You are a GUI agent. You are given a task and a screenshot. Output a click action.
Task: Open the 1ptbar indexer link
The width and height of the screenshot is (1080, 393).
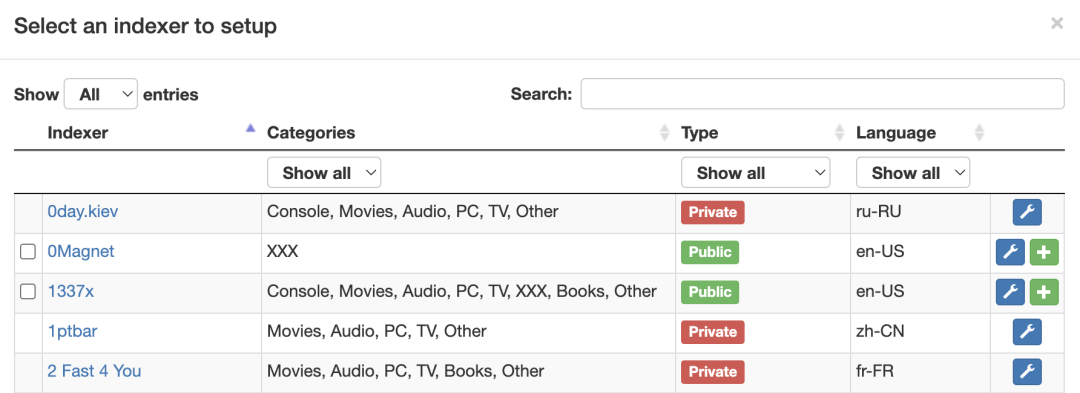click(72, 332)
